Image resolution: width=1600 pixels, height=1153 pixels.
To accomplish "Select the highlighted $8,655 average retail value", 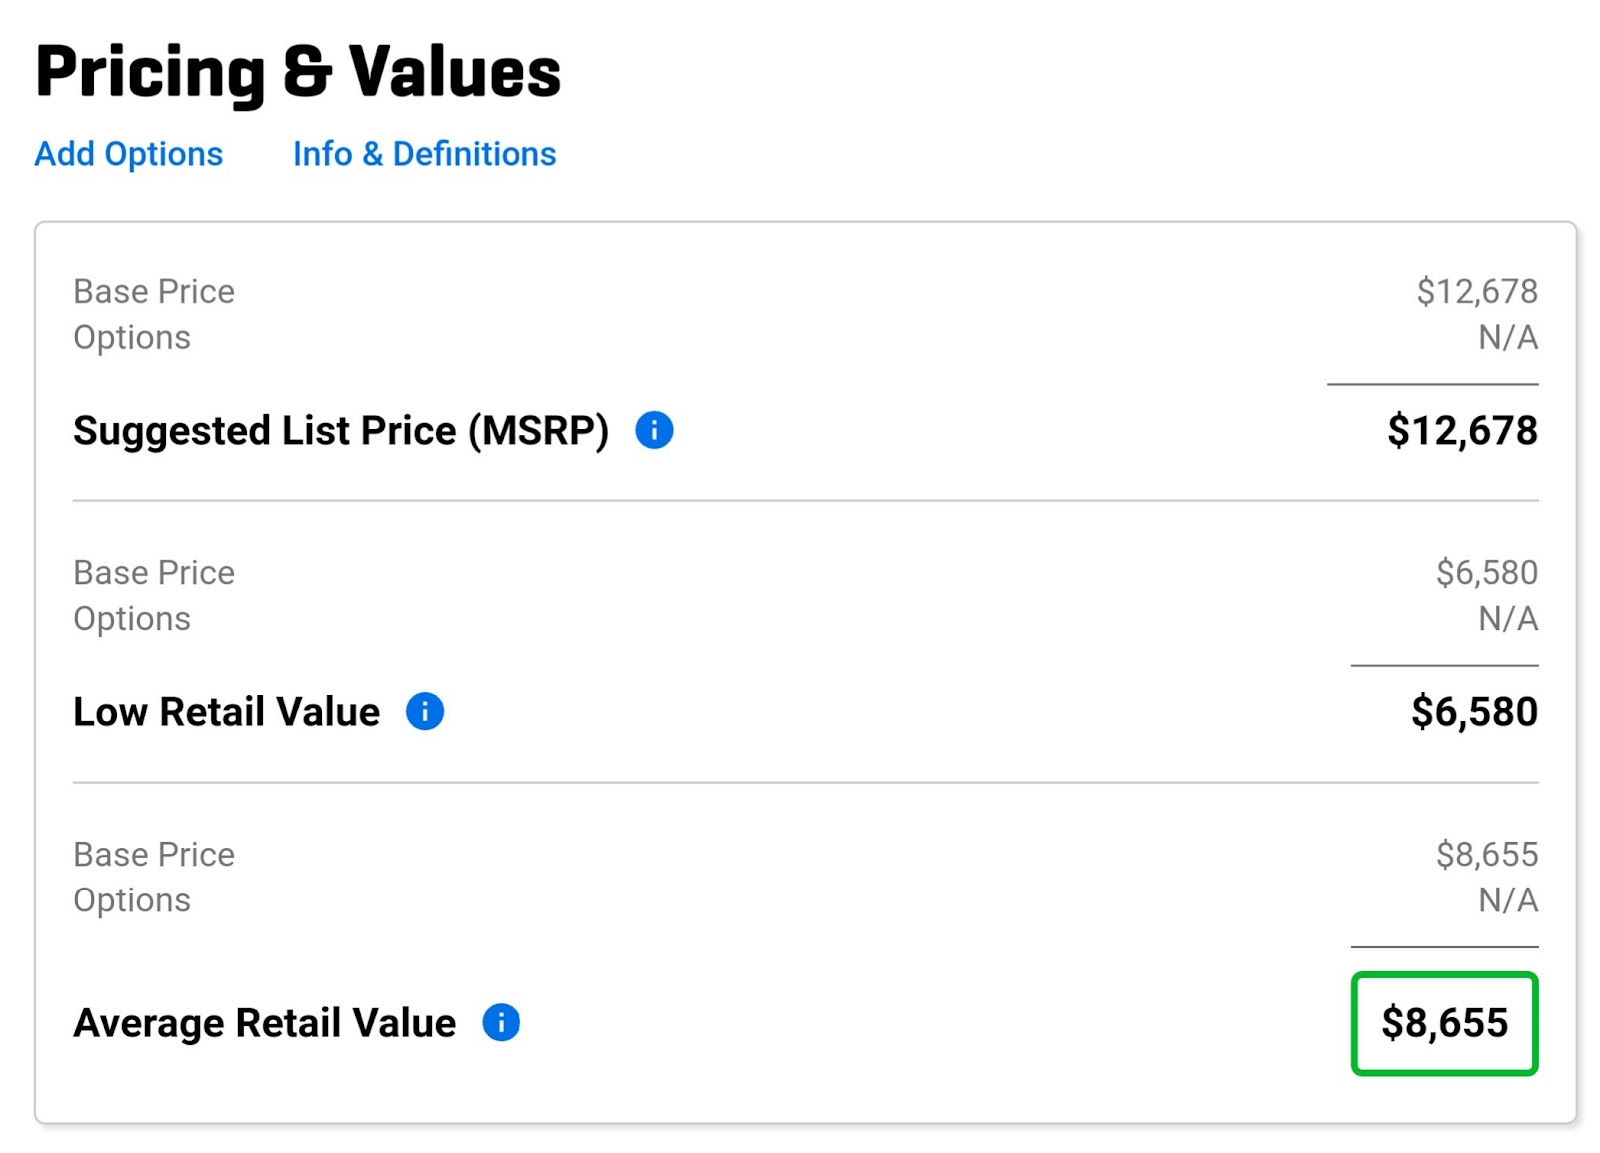I will tap(1444, 1024).
